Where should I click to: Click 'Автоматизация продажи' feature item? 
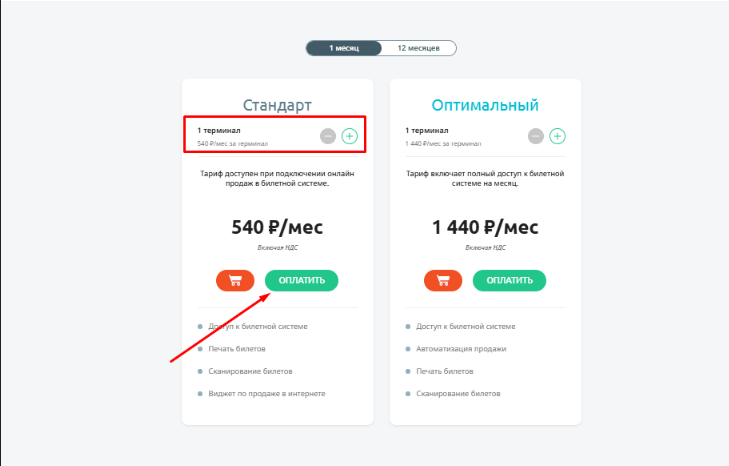tap(461, 349)
